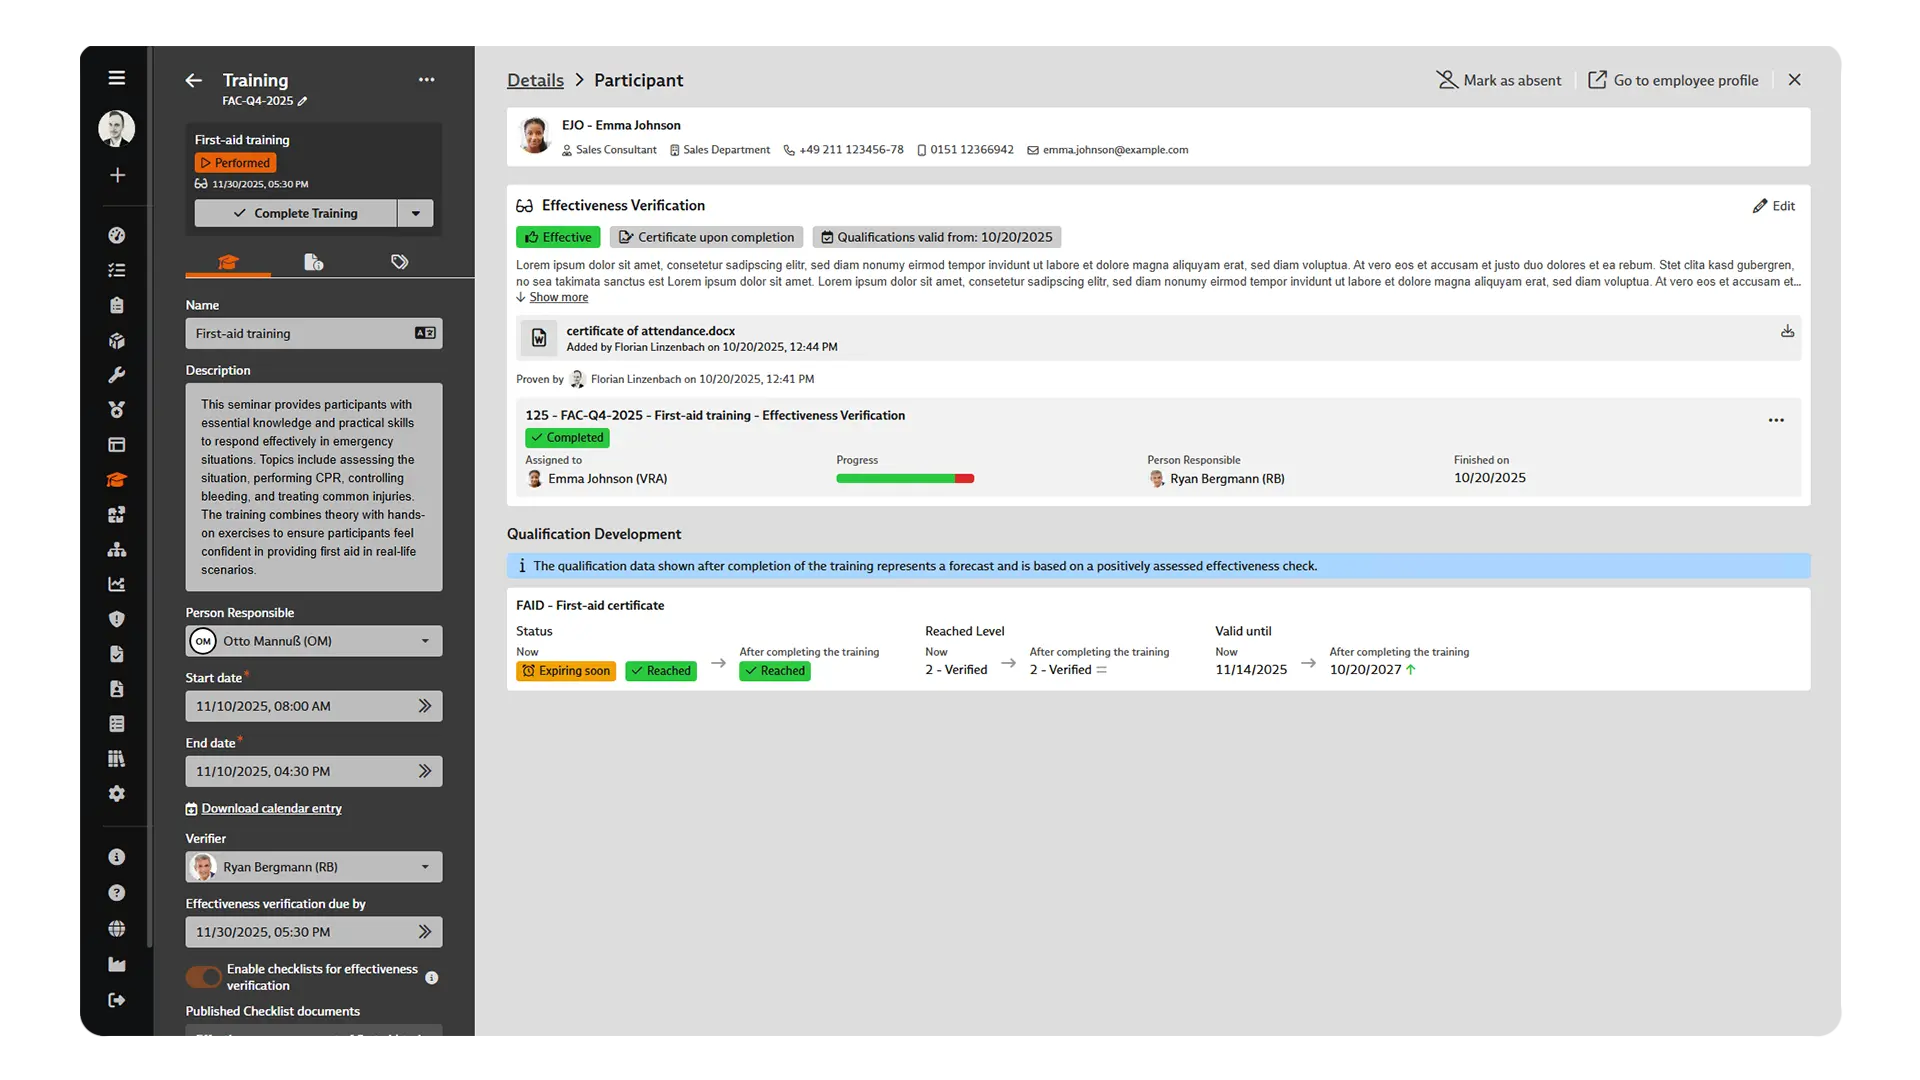Select the graduation cap Training icon in sidebar
Viewport: 1920px width, 1080px height.
(117, 479)
